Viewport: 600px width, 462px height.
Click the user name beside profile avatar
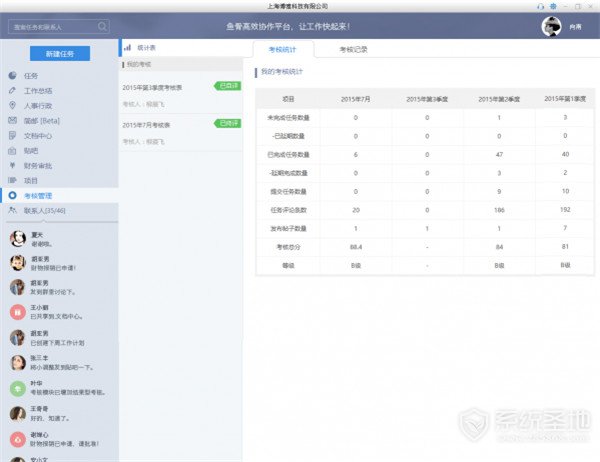[575, 27]
